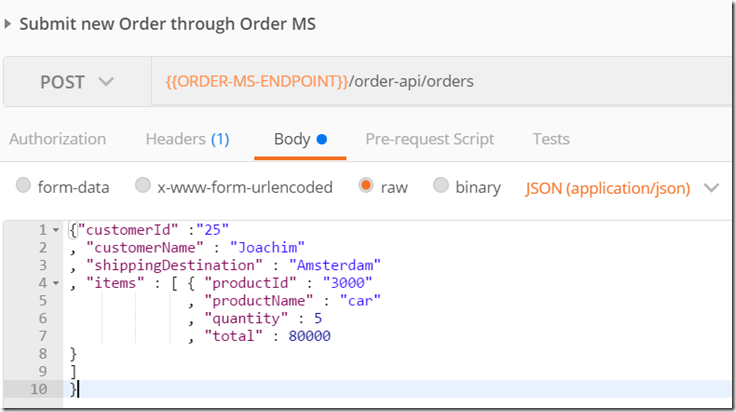
Task: Switch to the Authorization tab
Action: [57, 139]
